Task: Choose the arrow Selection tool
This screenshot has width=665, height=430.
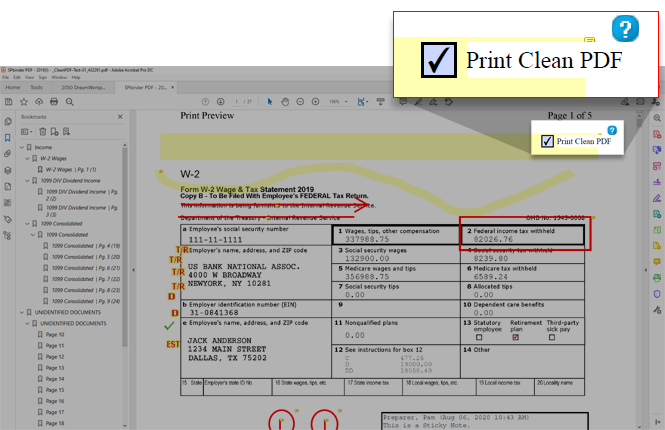Action: 270,102
